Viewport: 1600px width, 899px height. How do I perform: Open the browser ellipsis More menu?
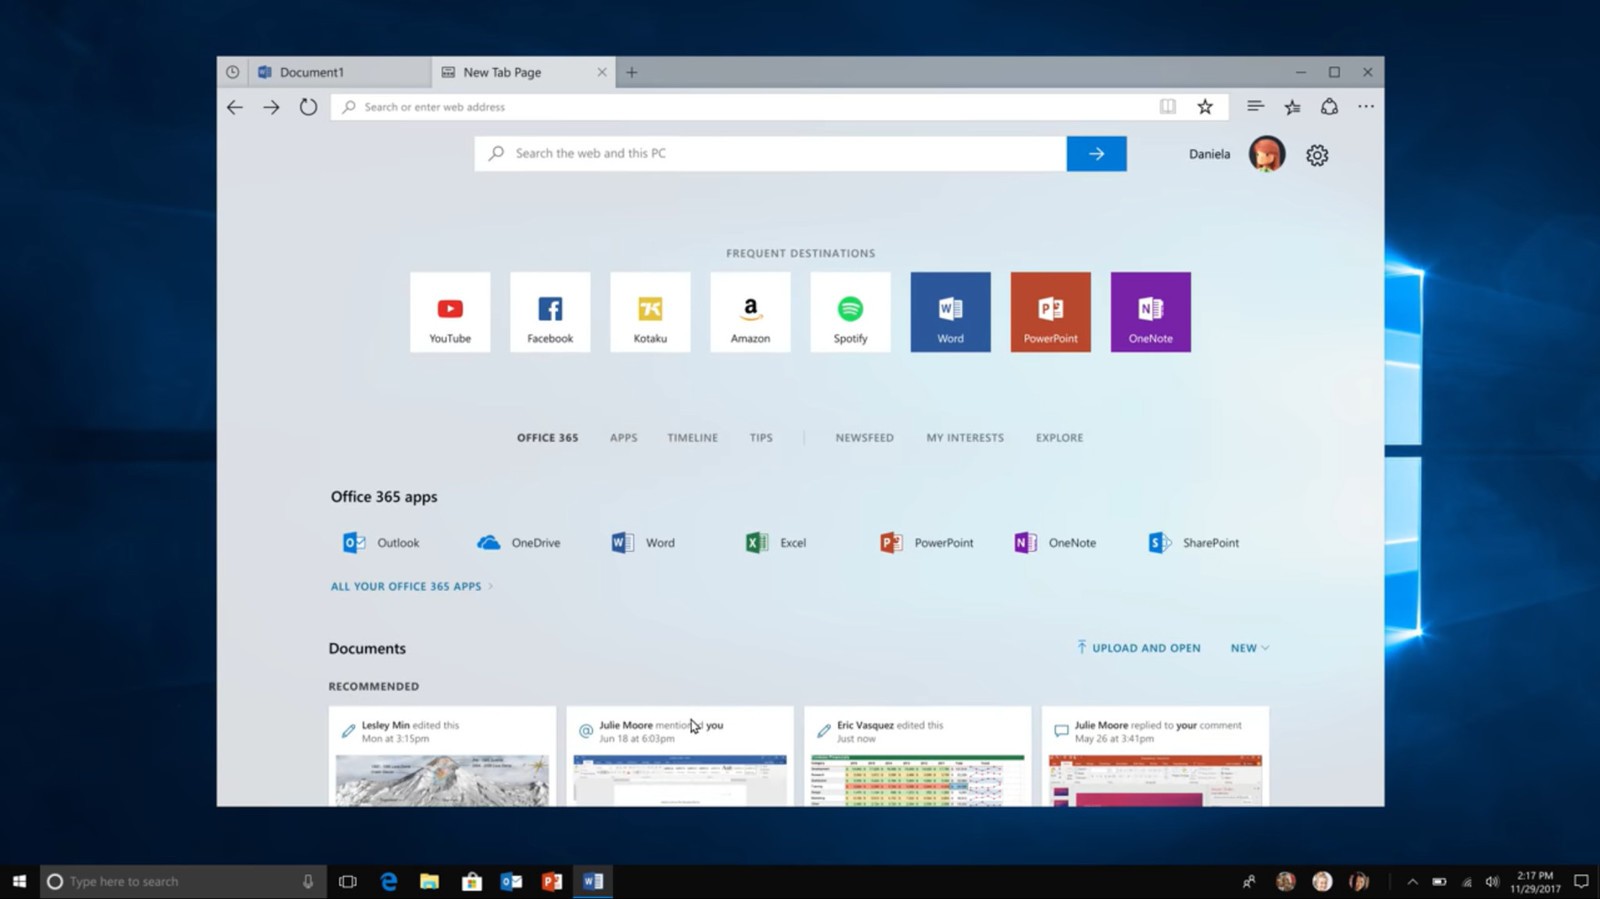[1365, 107]
